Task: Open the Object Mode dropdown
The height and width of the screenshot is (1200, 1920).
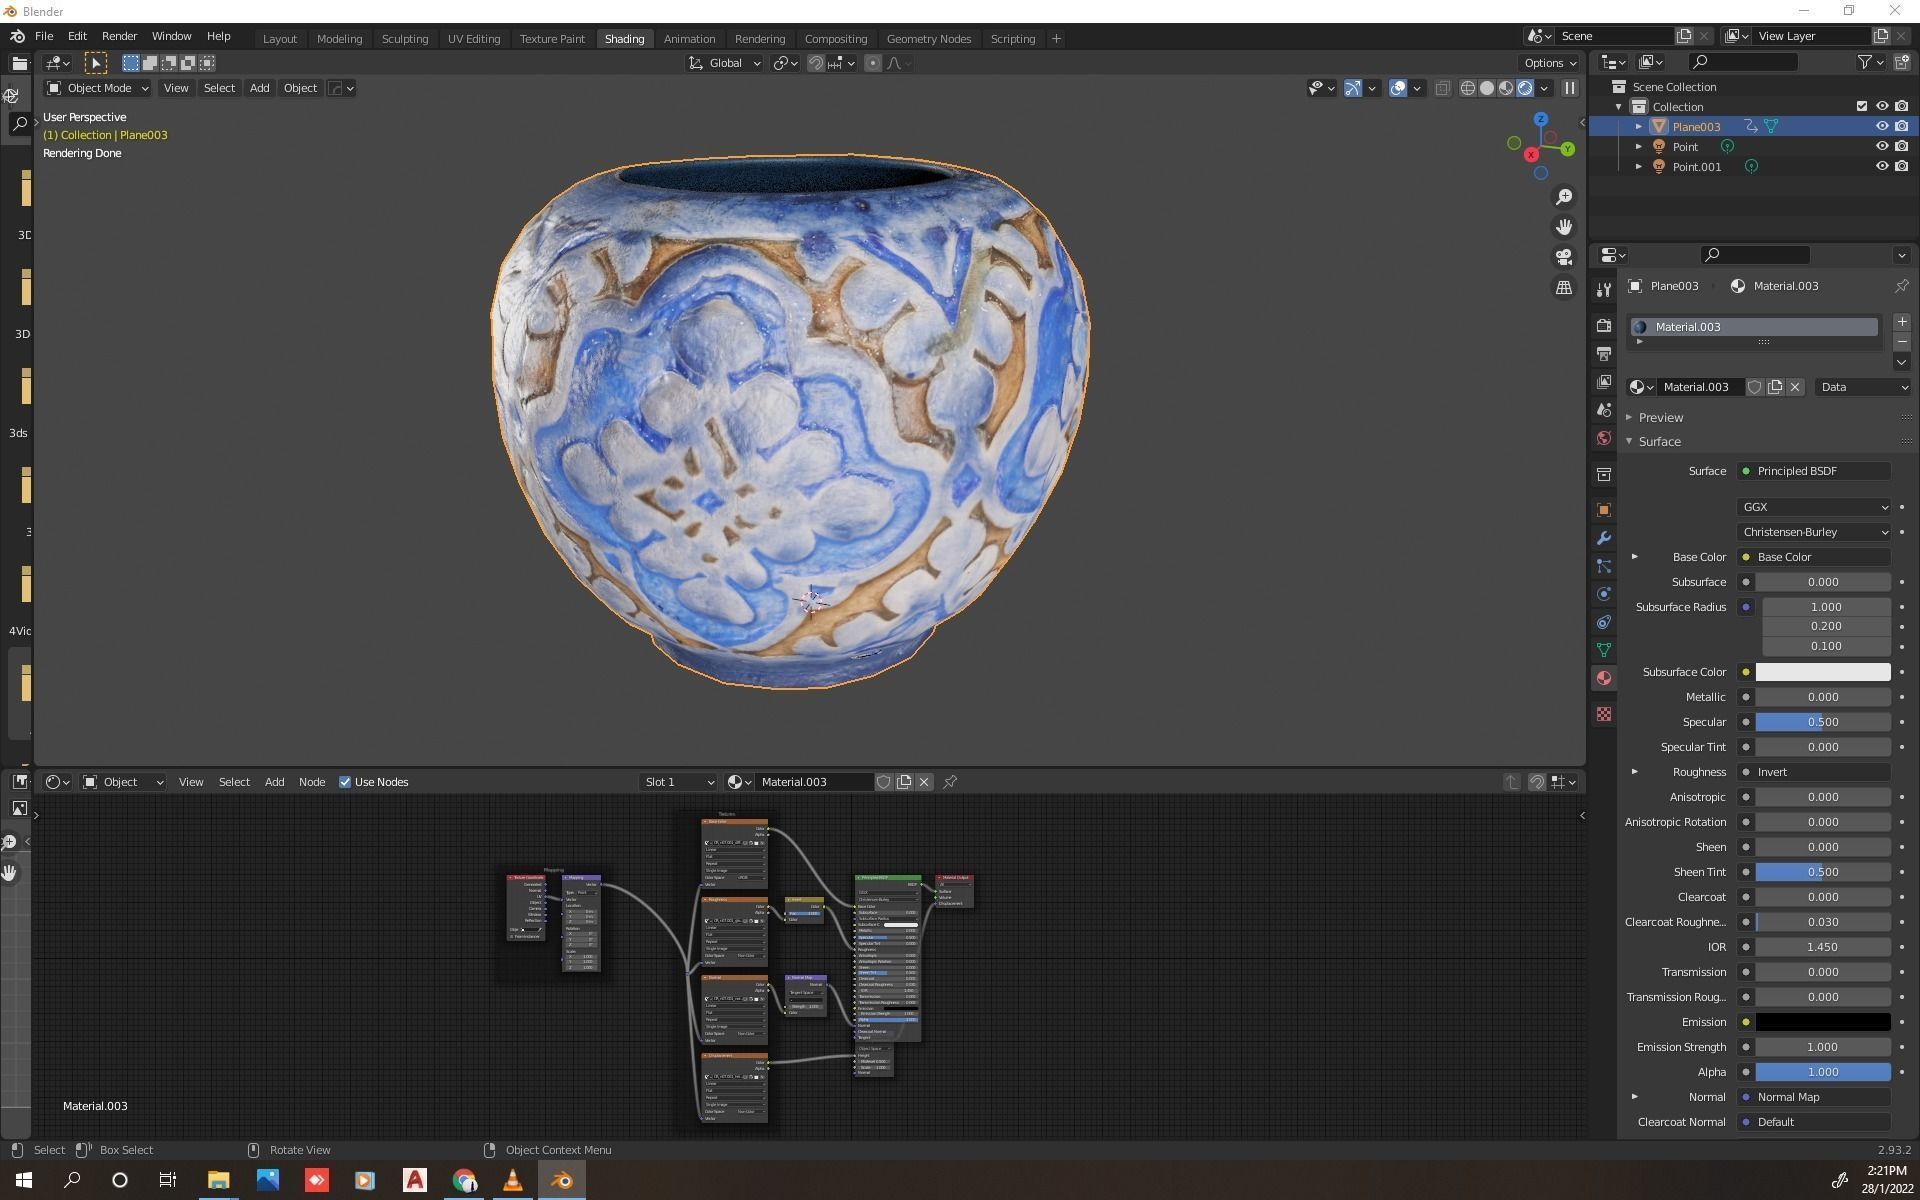Action: [x=98, y=88]
